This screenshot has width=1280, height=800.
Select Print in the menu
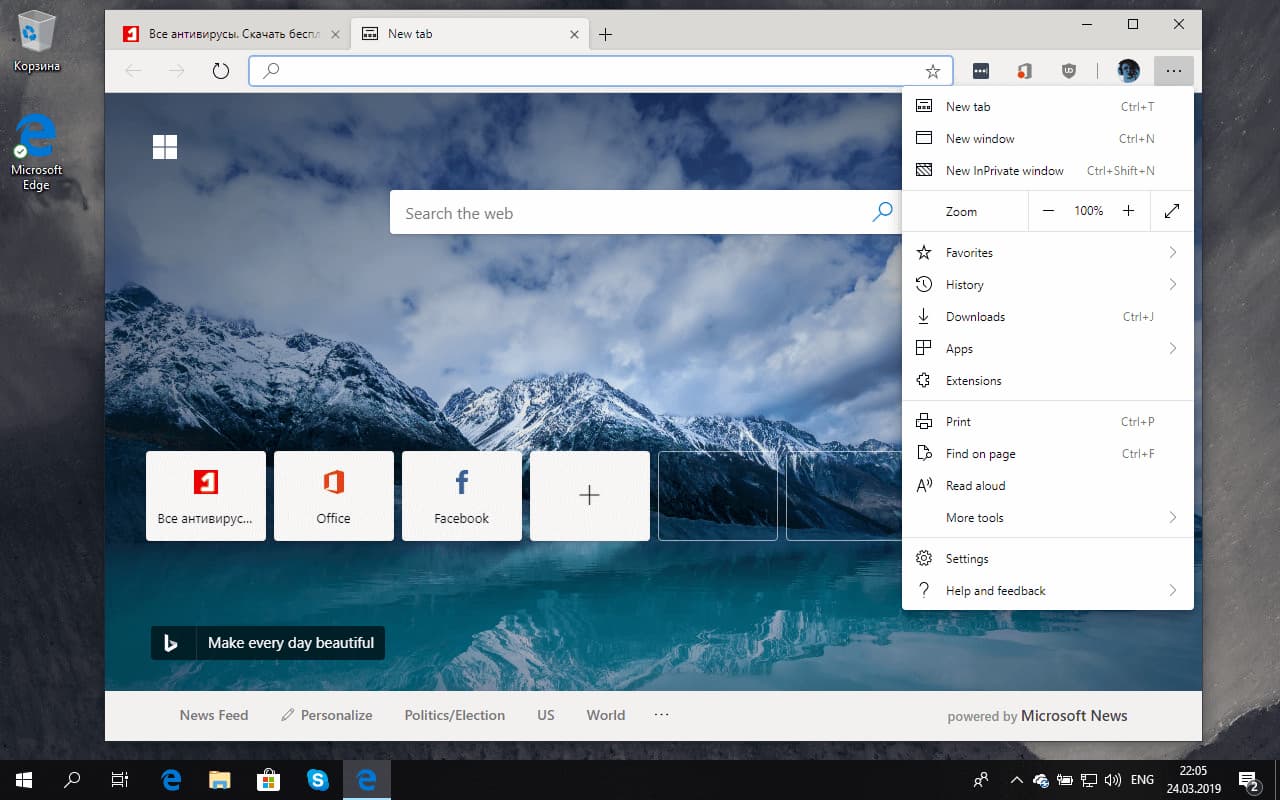(1048, 422)
